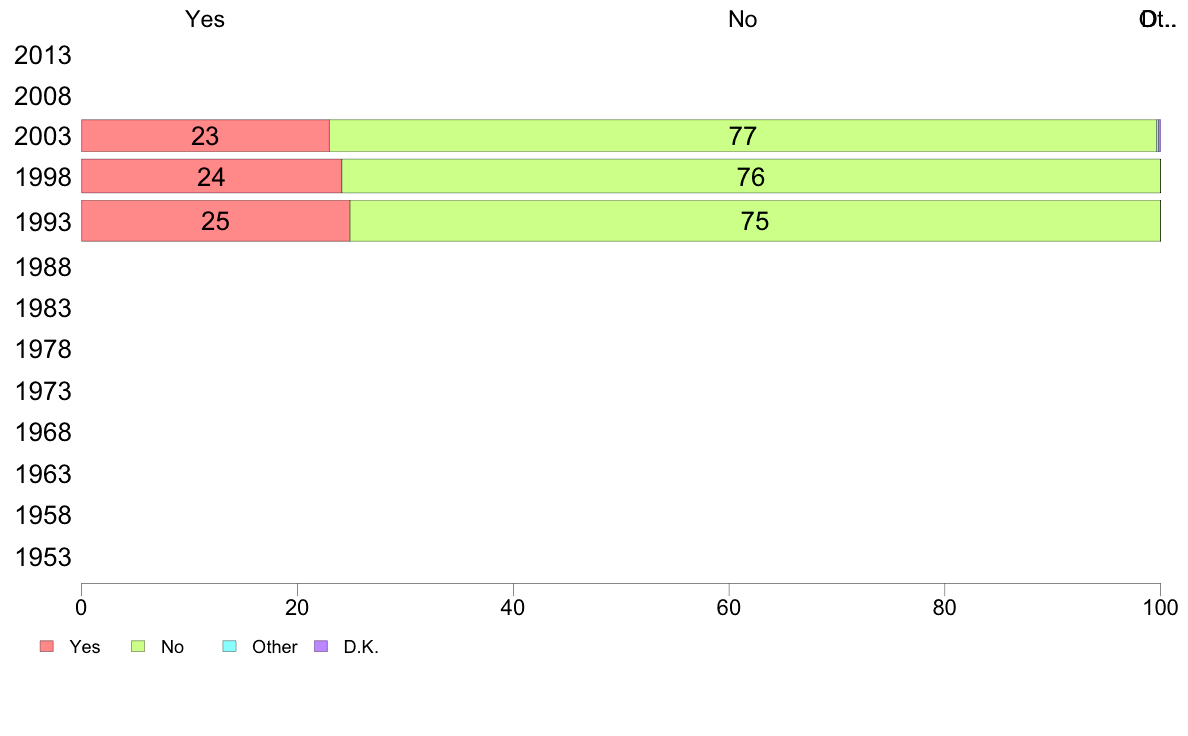
Task: Click the D.K. legend text label
Action: (361, 647)
